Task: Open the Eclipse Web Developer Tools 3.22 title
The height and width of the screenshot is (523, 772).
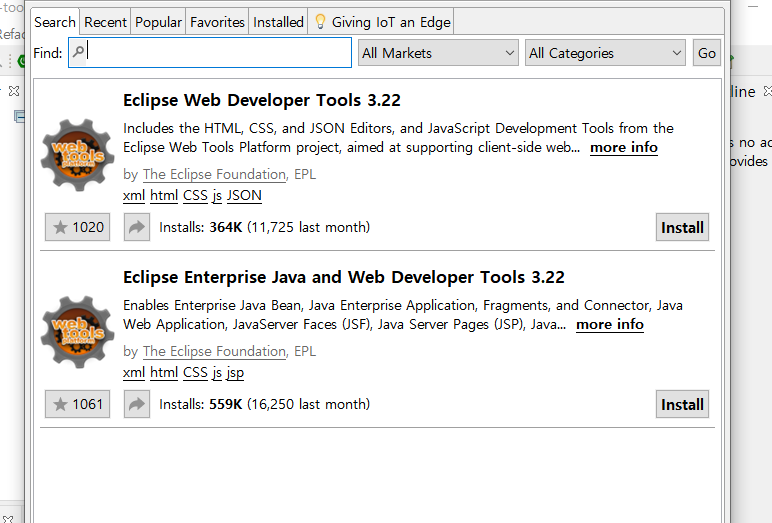Action: (262, 100)
